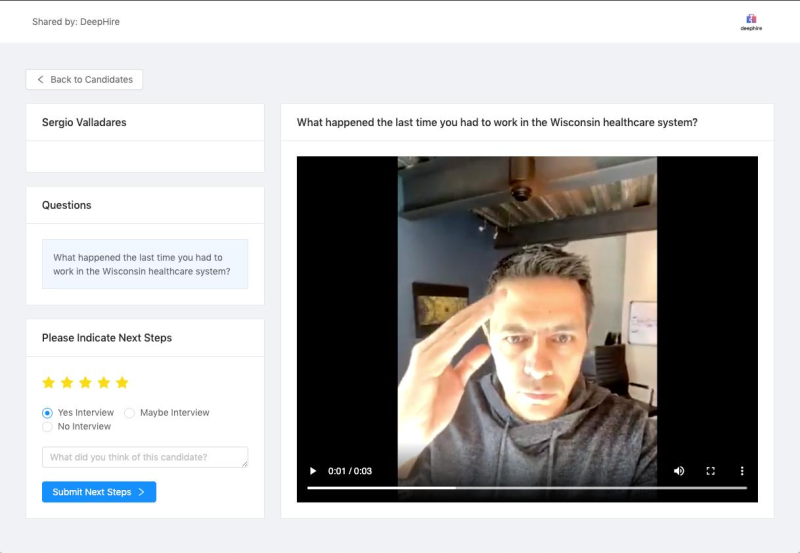This screenshot has width=800, height=553.
Task: Click the Sergio Valladares name header
Action: pyautogui.click(x=84, y=122)
